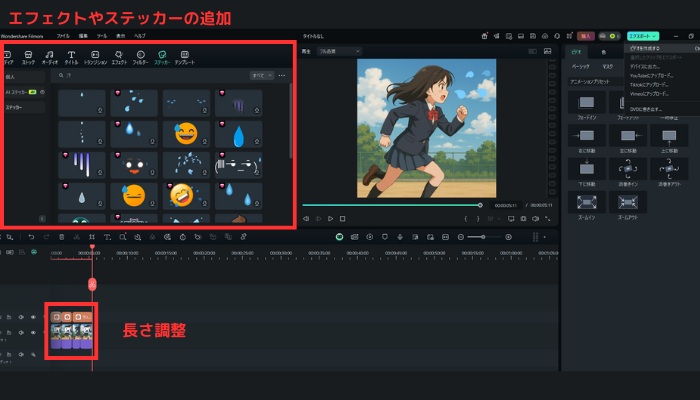700x400 pixels.
Task: Open the ファイル menu
Action: (63, 36)
